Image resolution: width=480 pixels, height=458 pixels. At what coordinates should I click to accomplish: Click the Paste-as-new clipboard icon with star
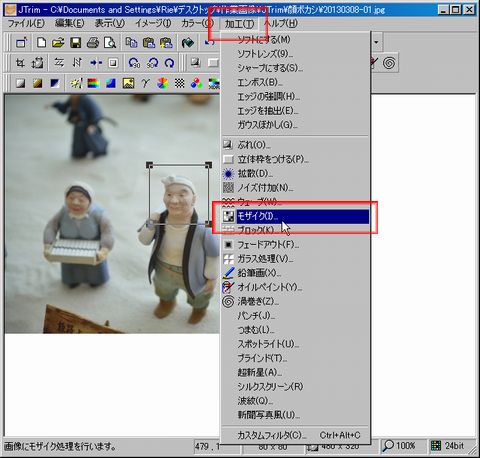point(166,43)
